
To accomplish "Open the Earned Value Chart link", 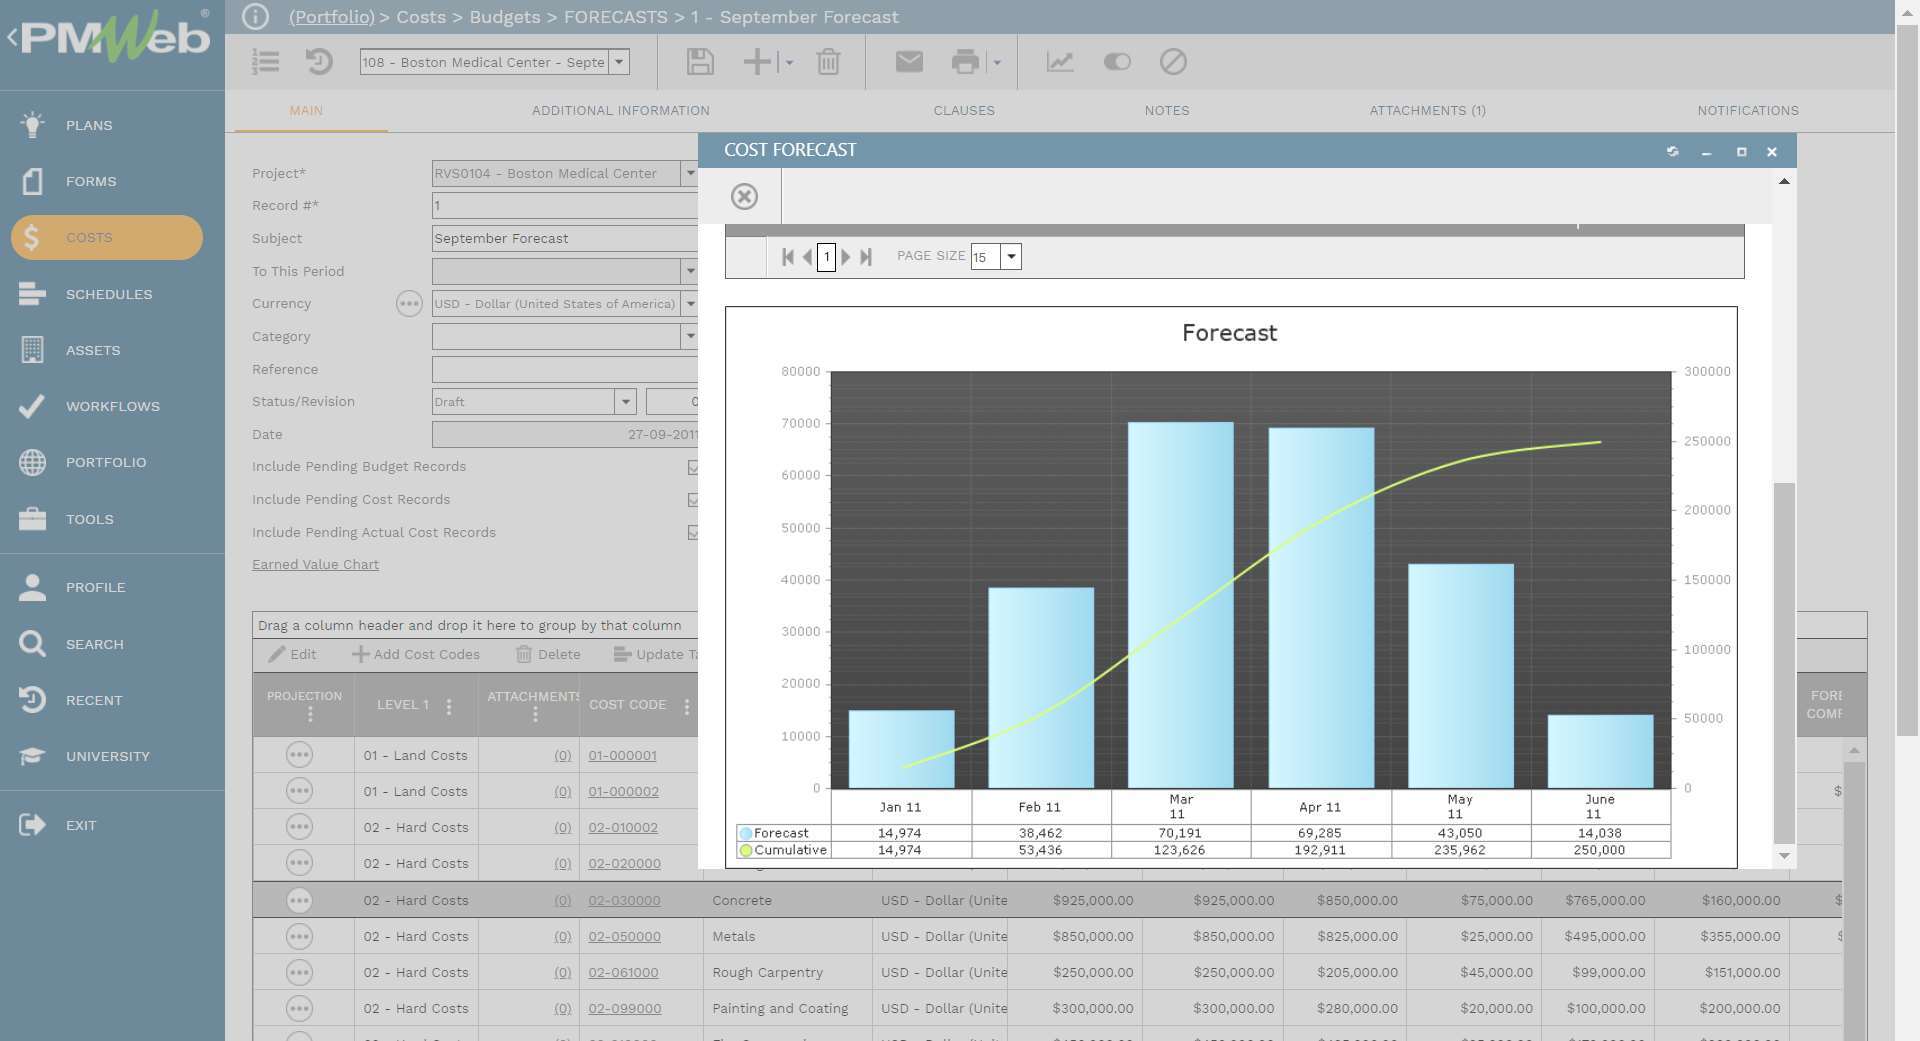I will point(315,565).
